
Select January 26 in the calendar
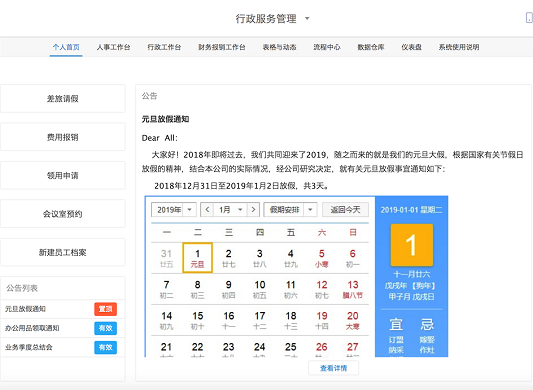coord(322,347)
